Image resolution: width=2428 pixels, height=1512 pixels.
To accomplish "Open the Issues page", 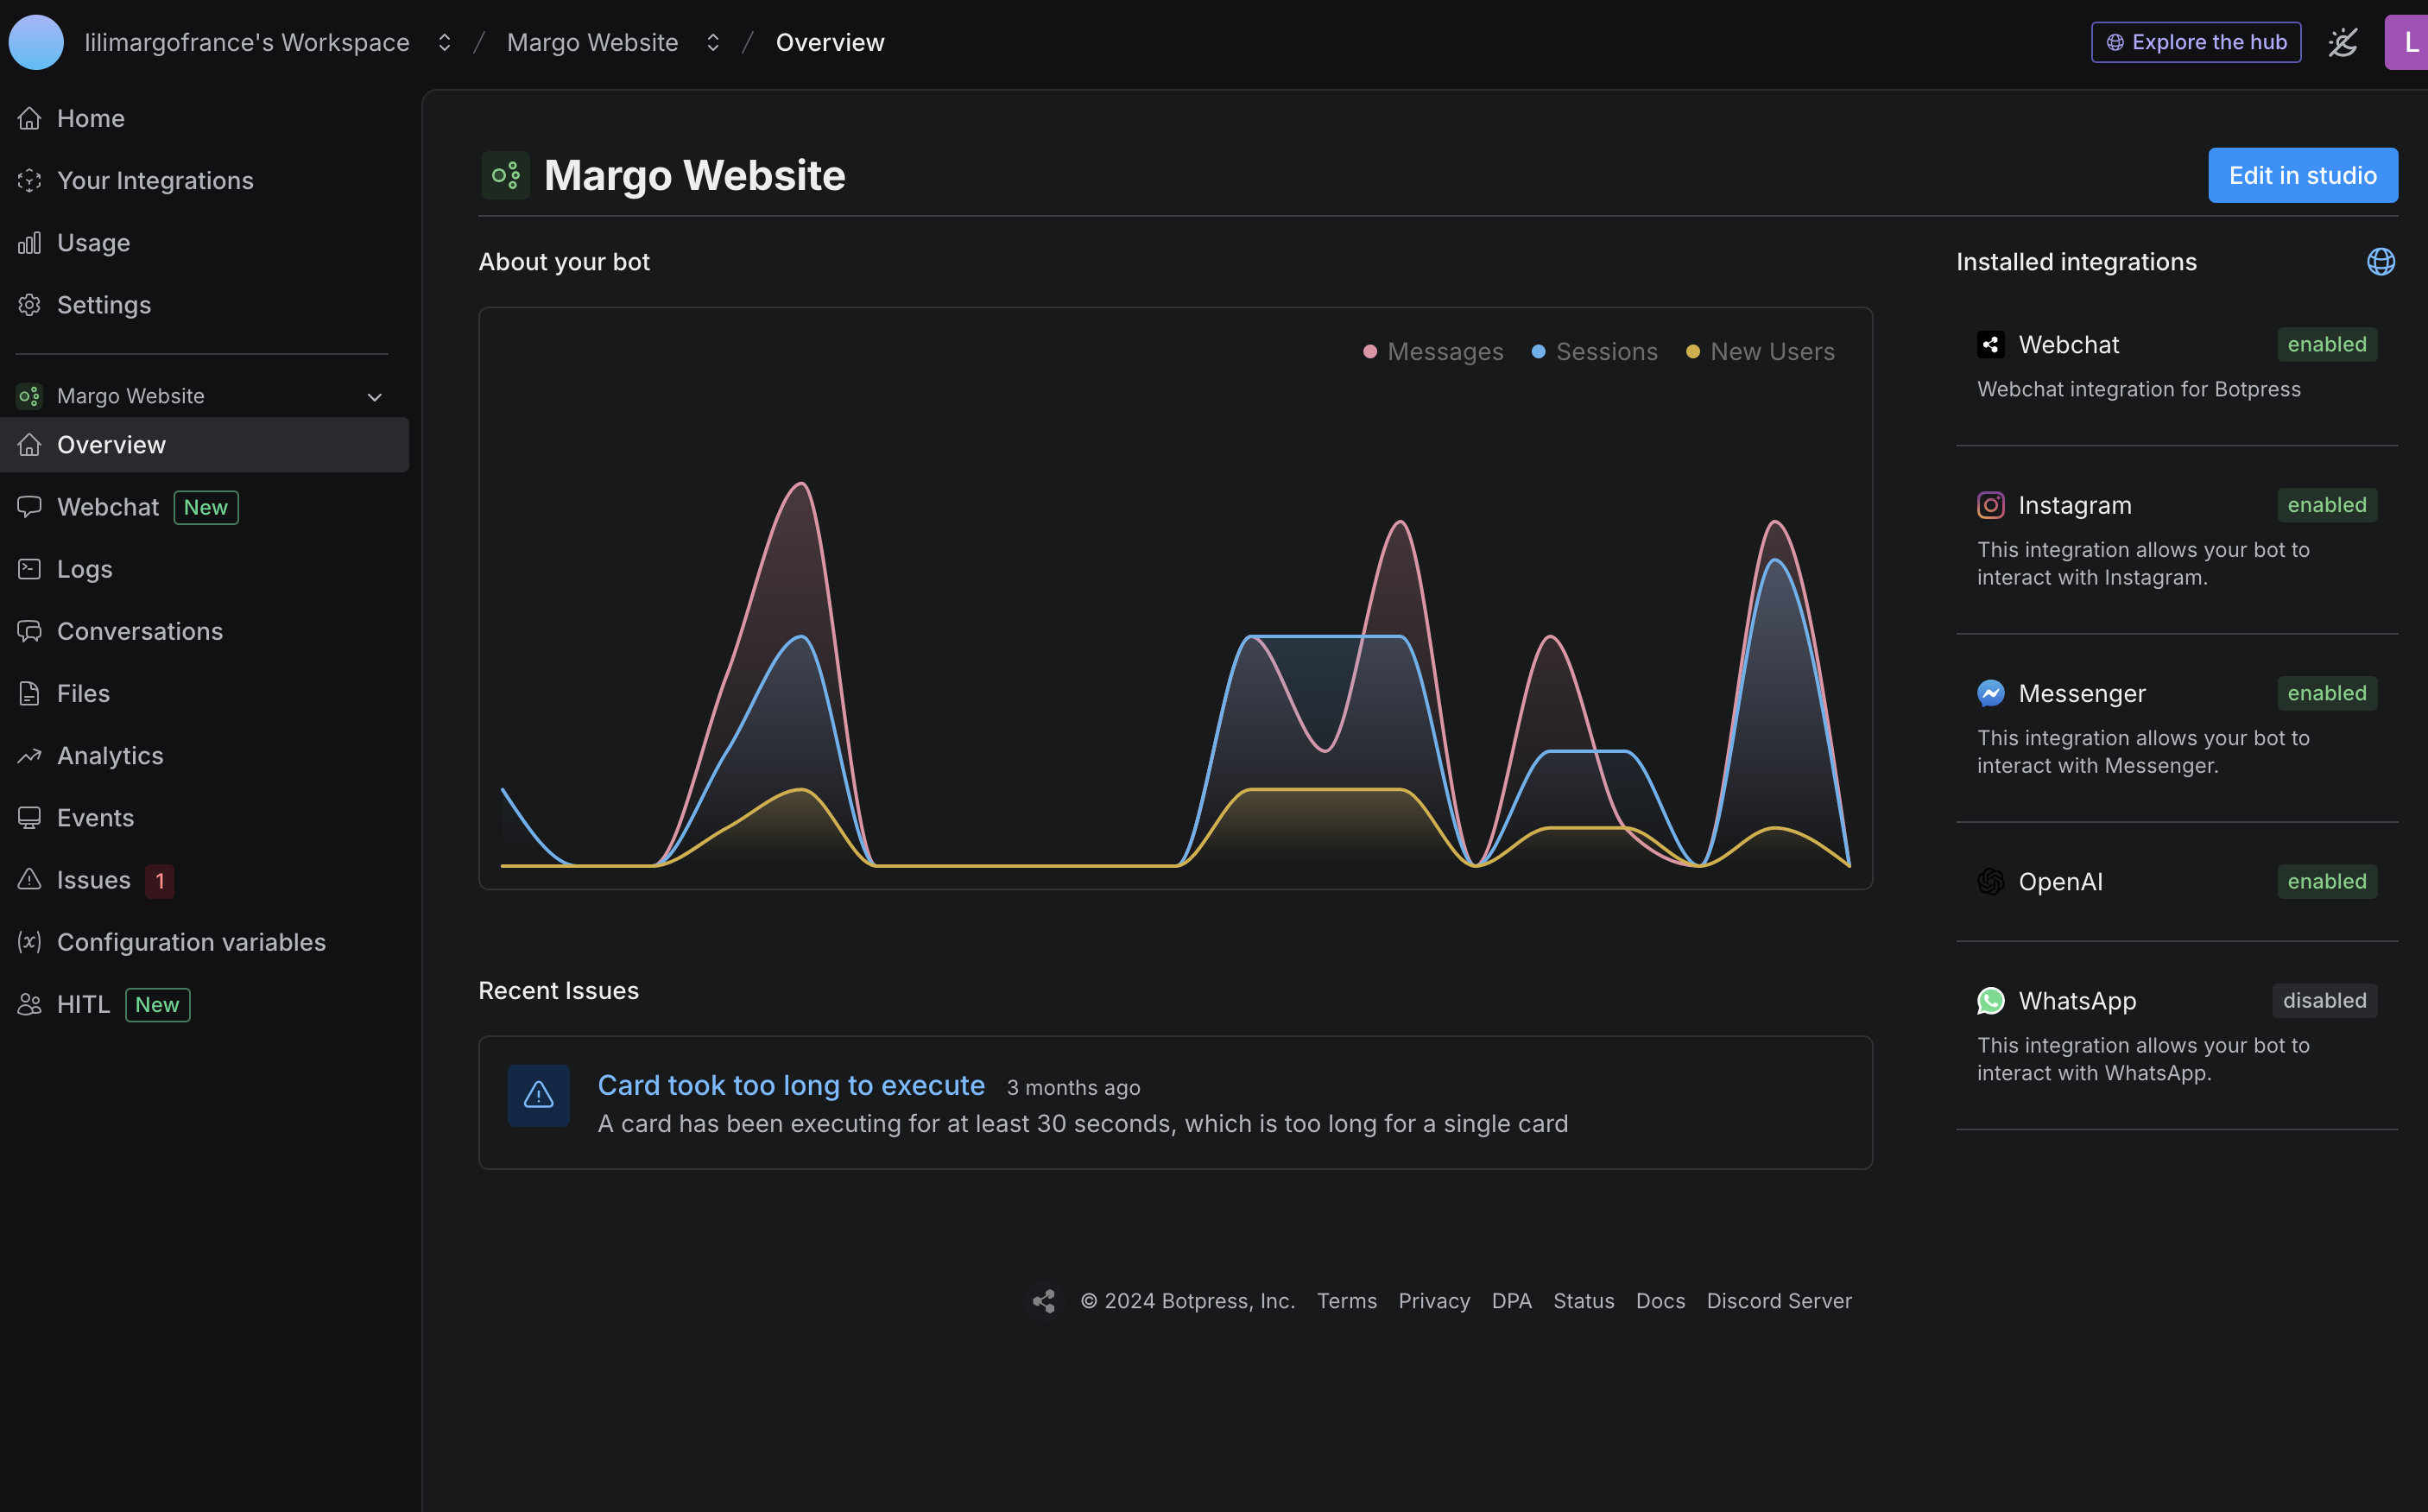I will click(204, 880).
